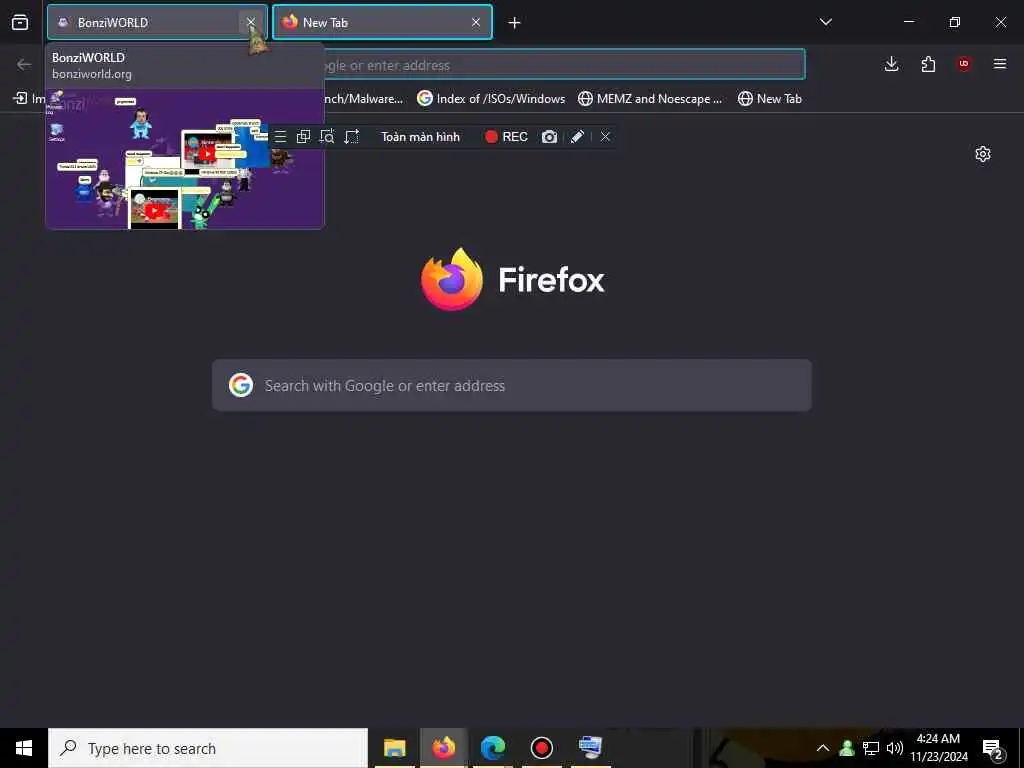Screen dimensions: 1024x768
Task: Open the bookmark ending in nch/Malware
Action: click(x=364, y=99)
